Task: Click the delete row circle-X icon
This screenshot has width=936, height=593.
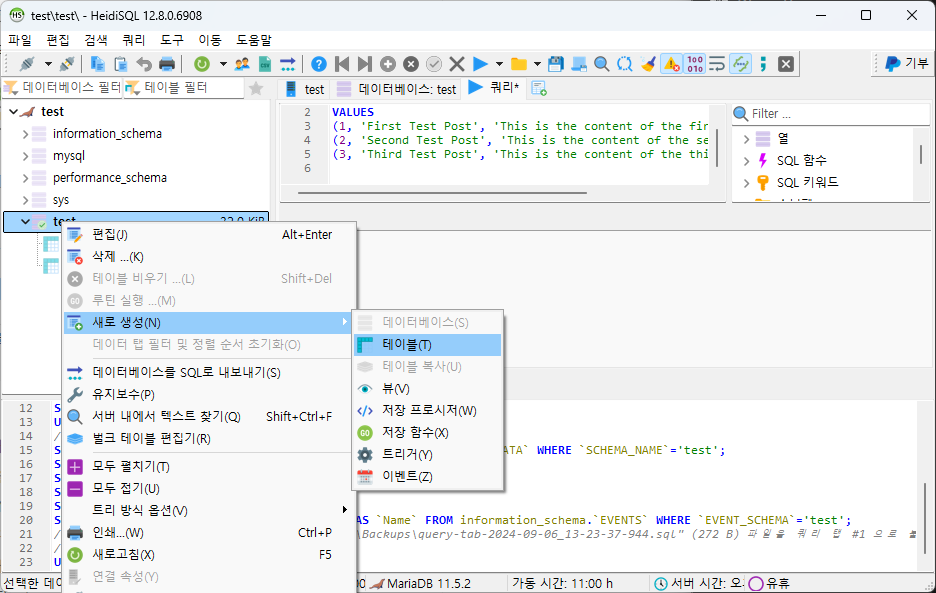Action: [411, 64]
